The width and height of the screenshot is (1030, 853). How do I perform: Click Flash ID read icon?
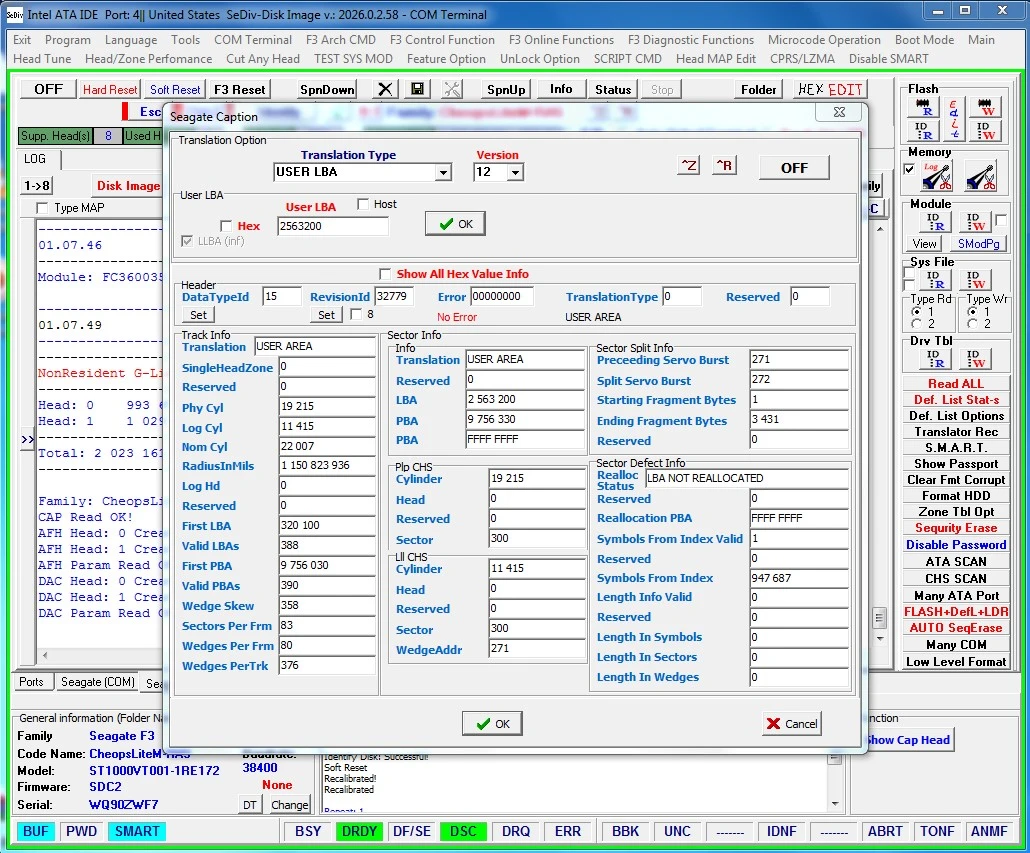[923, 131]
